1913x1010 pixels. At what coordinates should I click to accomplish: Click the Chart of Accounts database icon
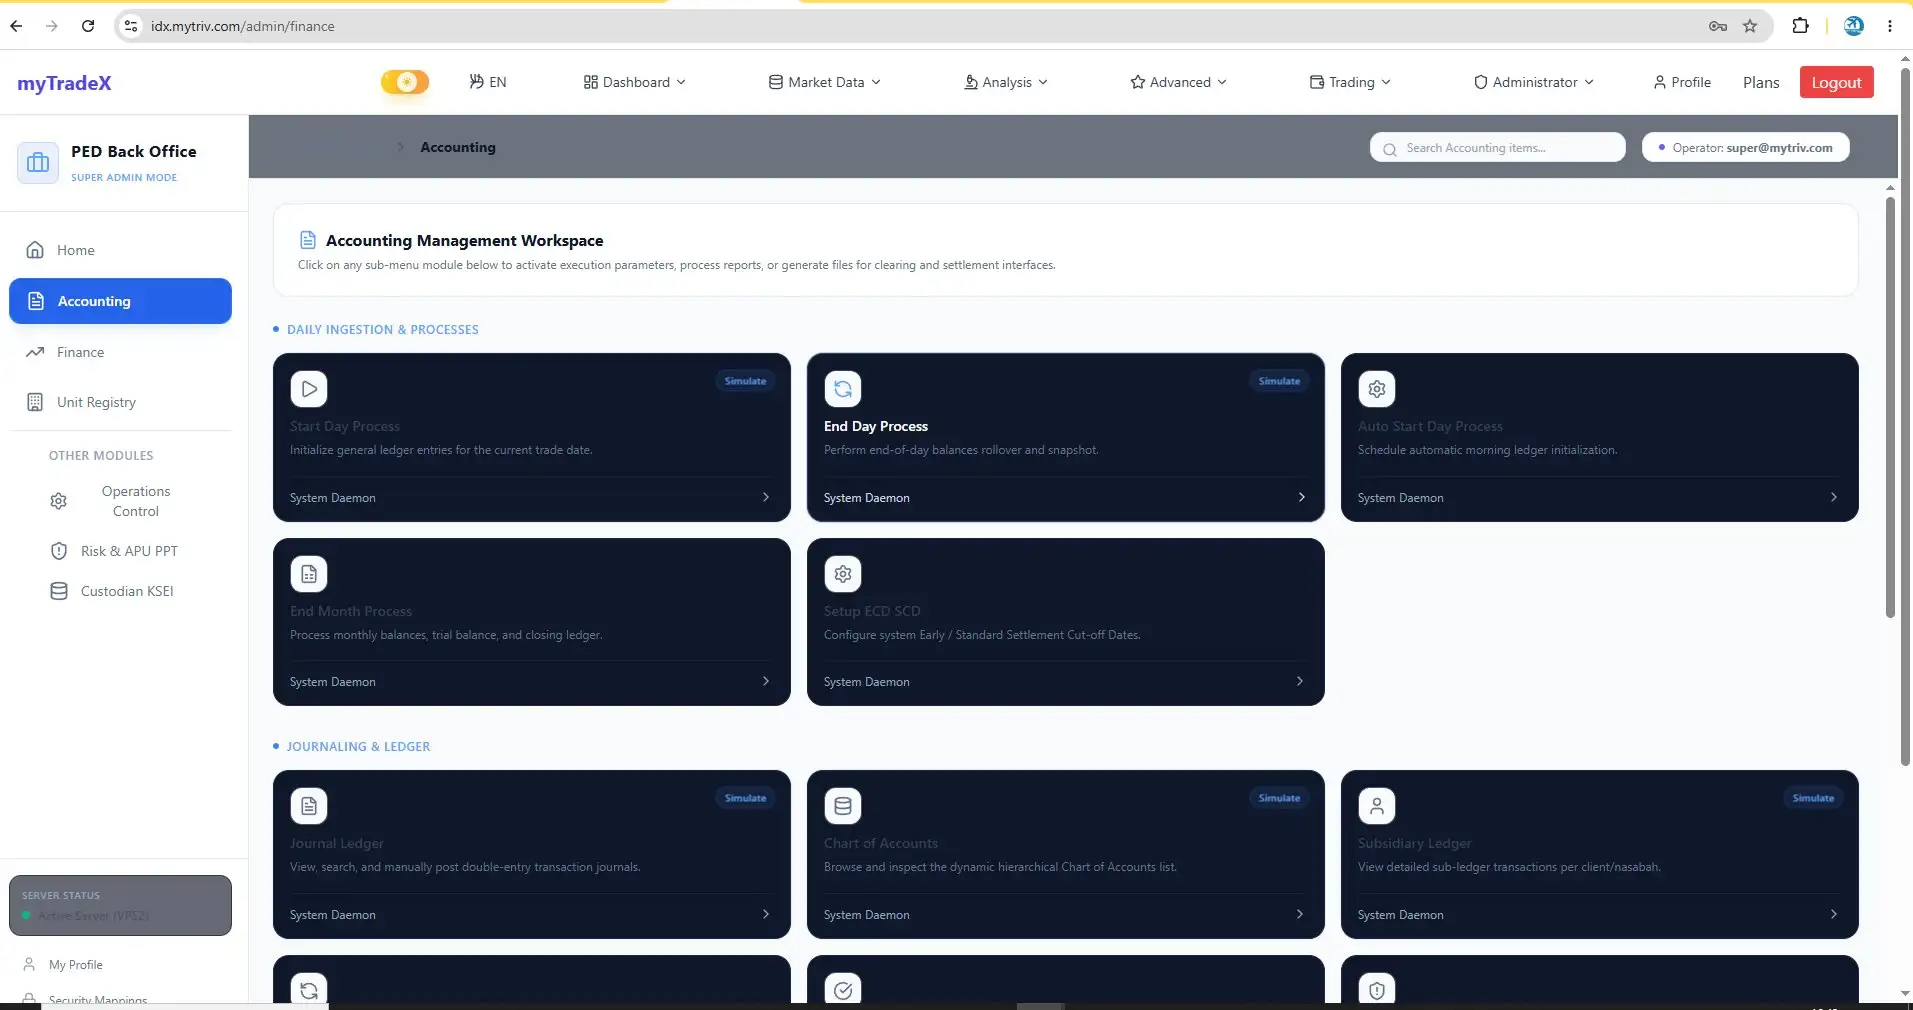[843, 806]
